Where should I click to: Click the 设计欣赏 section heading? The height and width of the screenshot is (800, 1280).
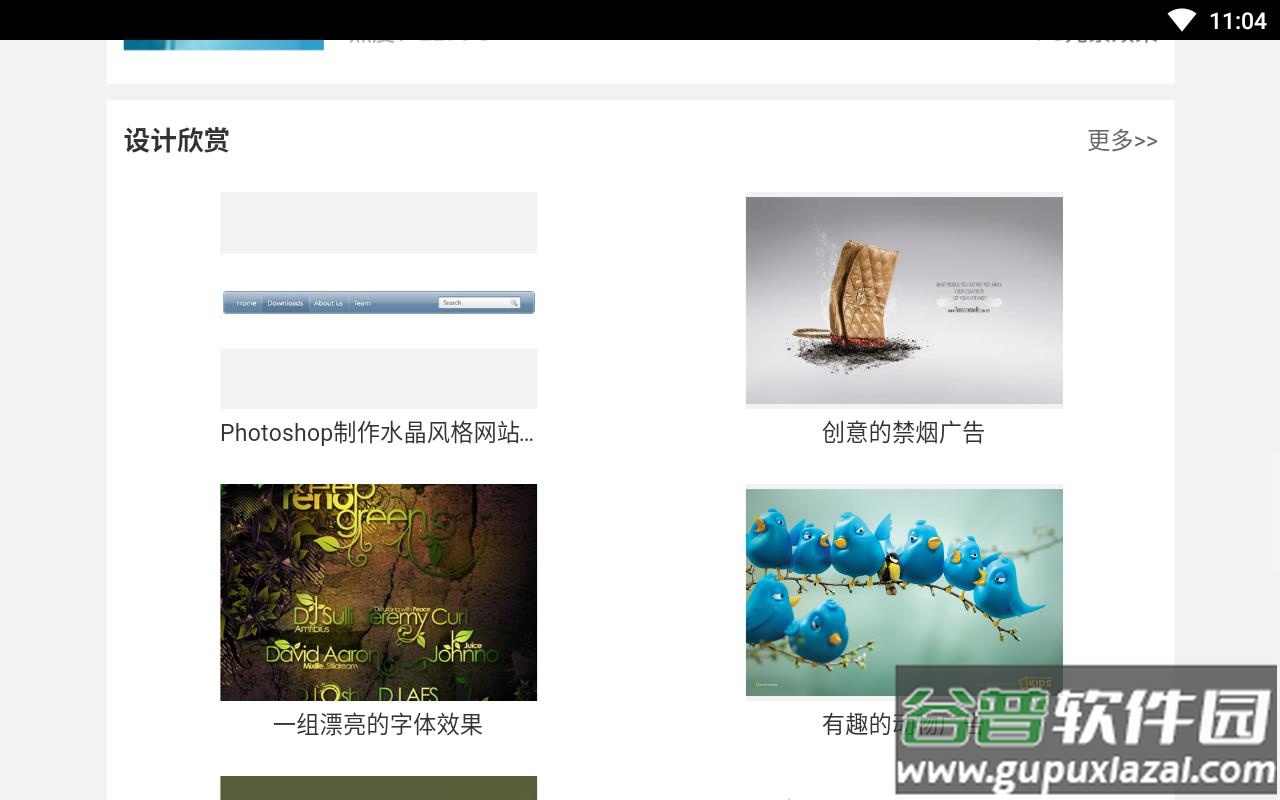pyautogui.click(x=177, y=140)
